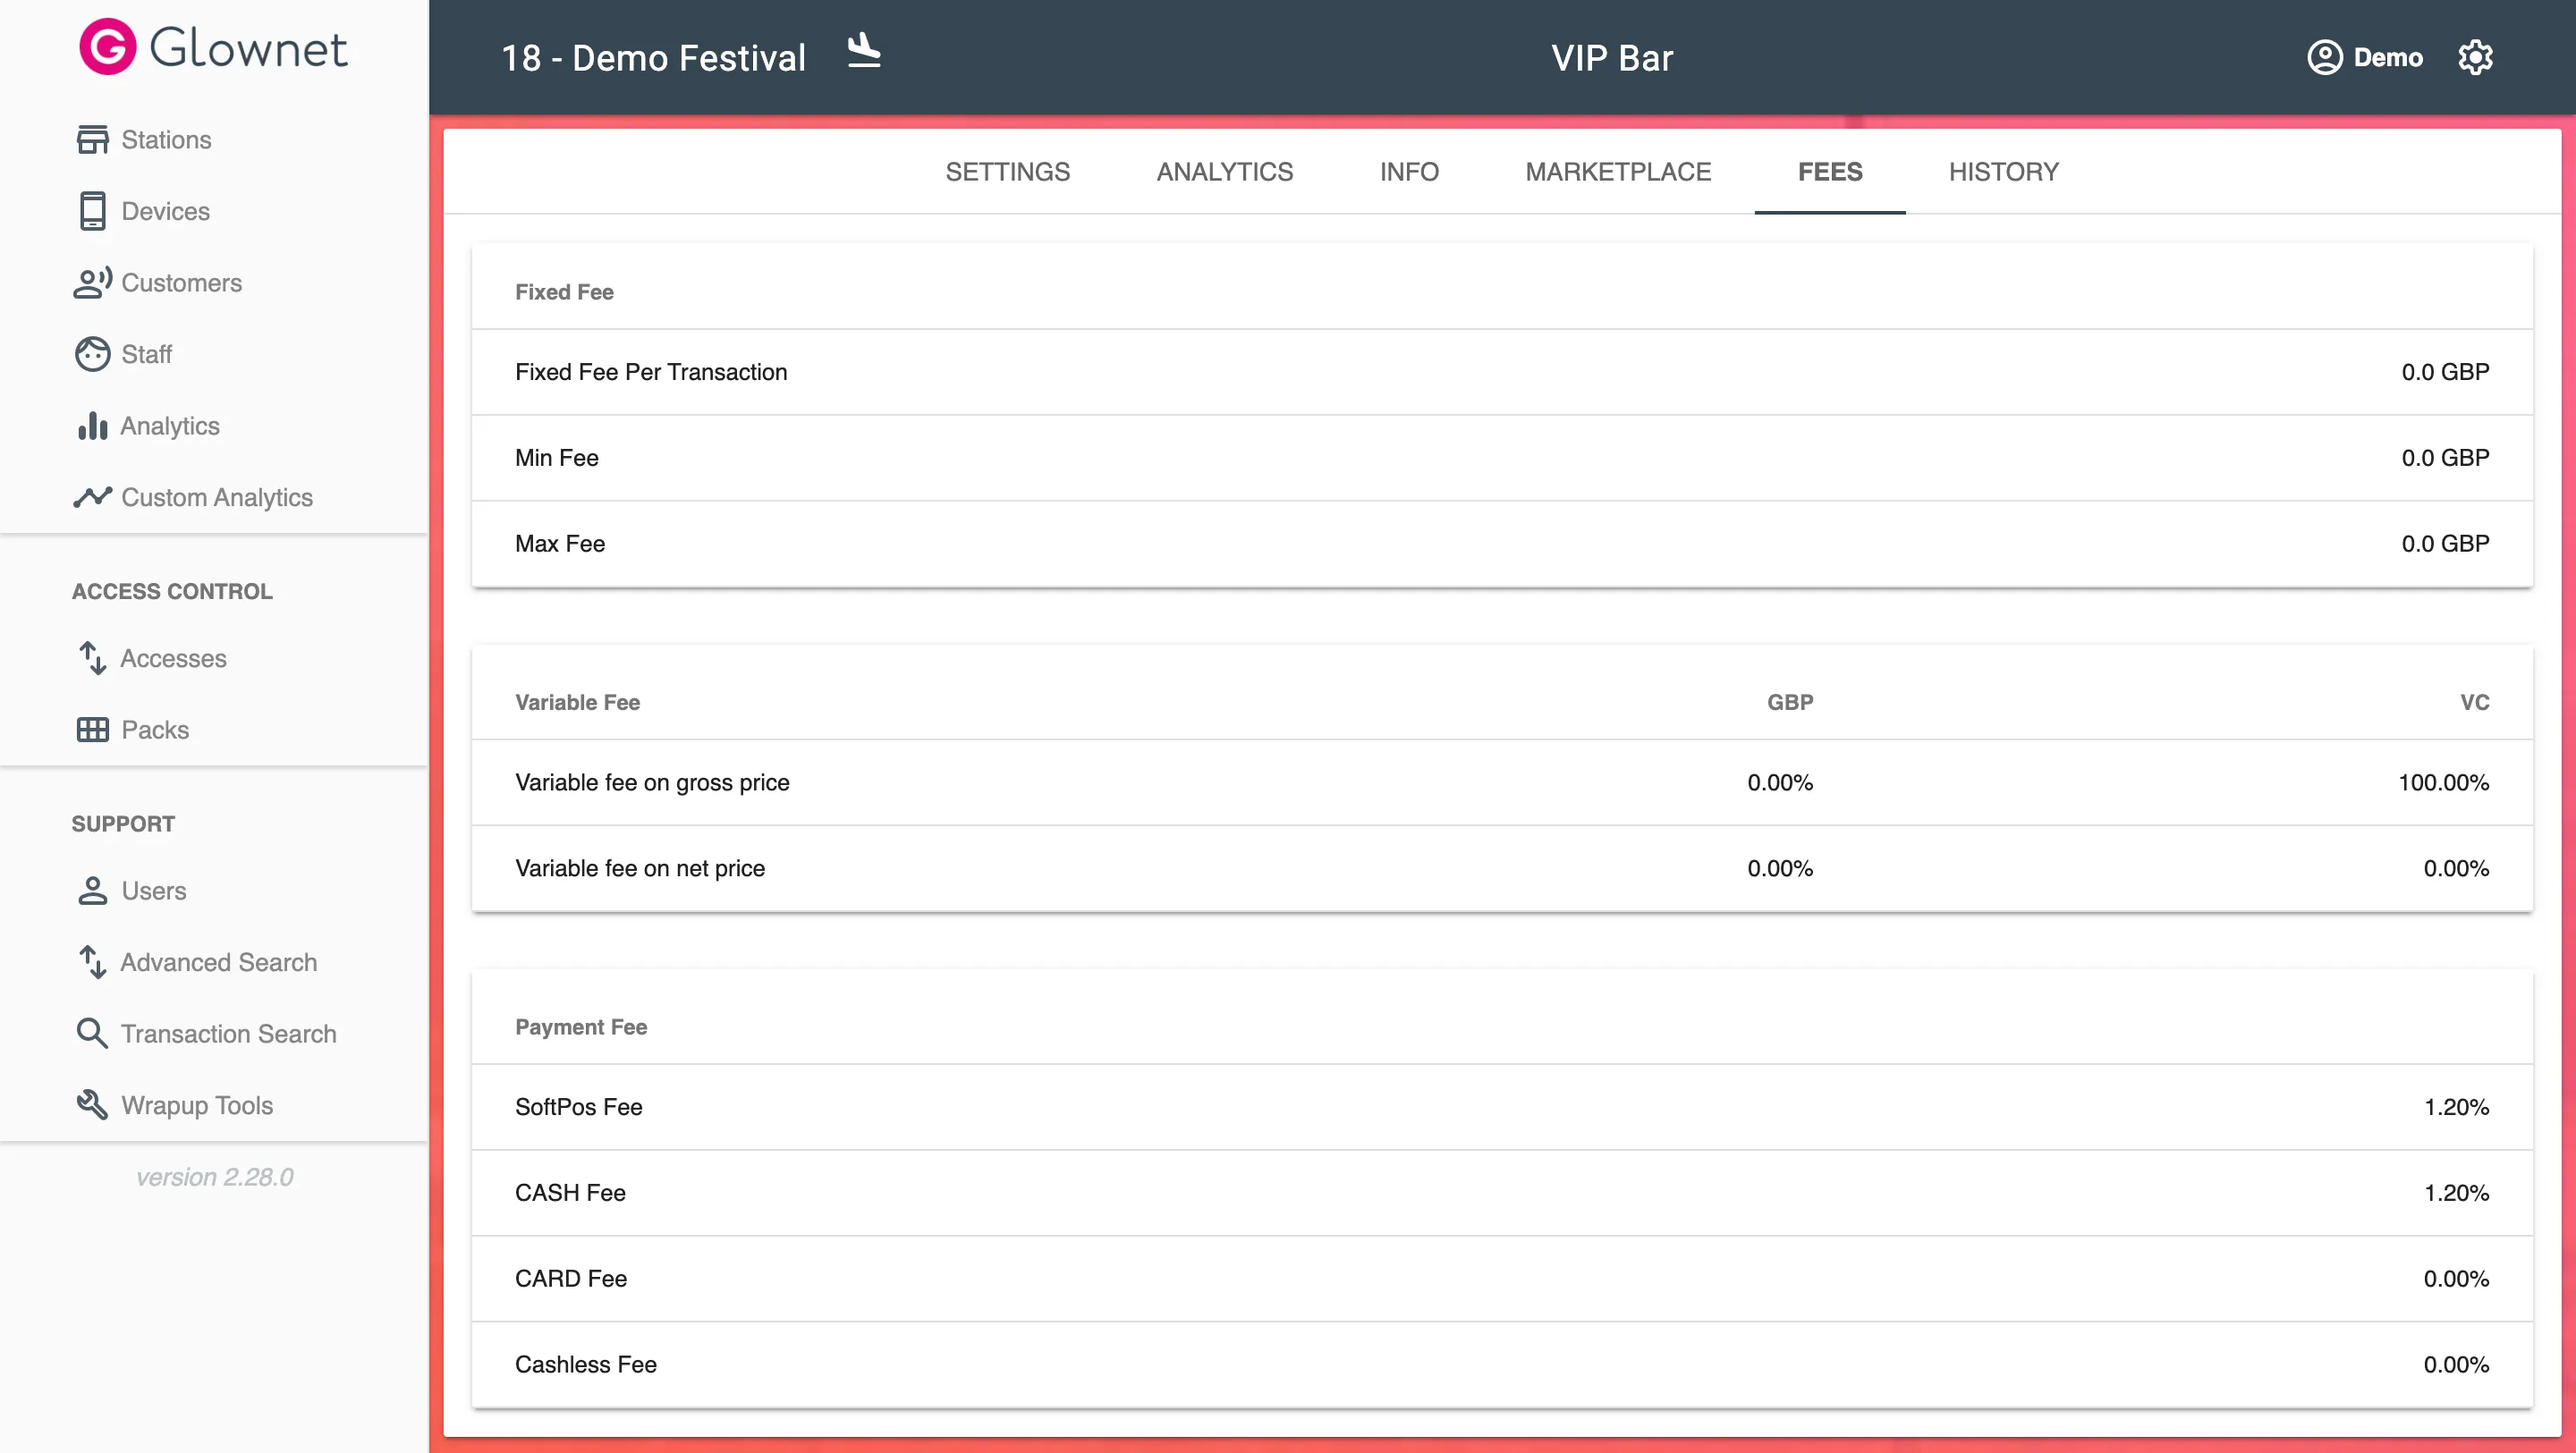Screen dimensions: 2576x1453
Task: Edit the Fixed Fee Per Transaction row
Action: (x=1500, y=372)
